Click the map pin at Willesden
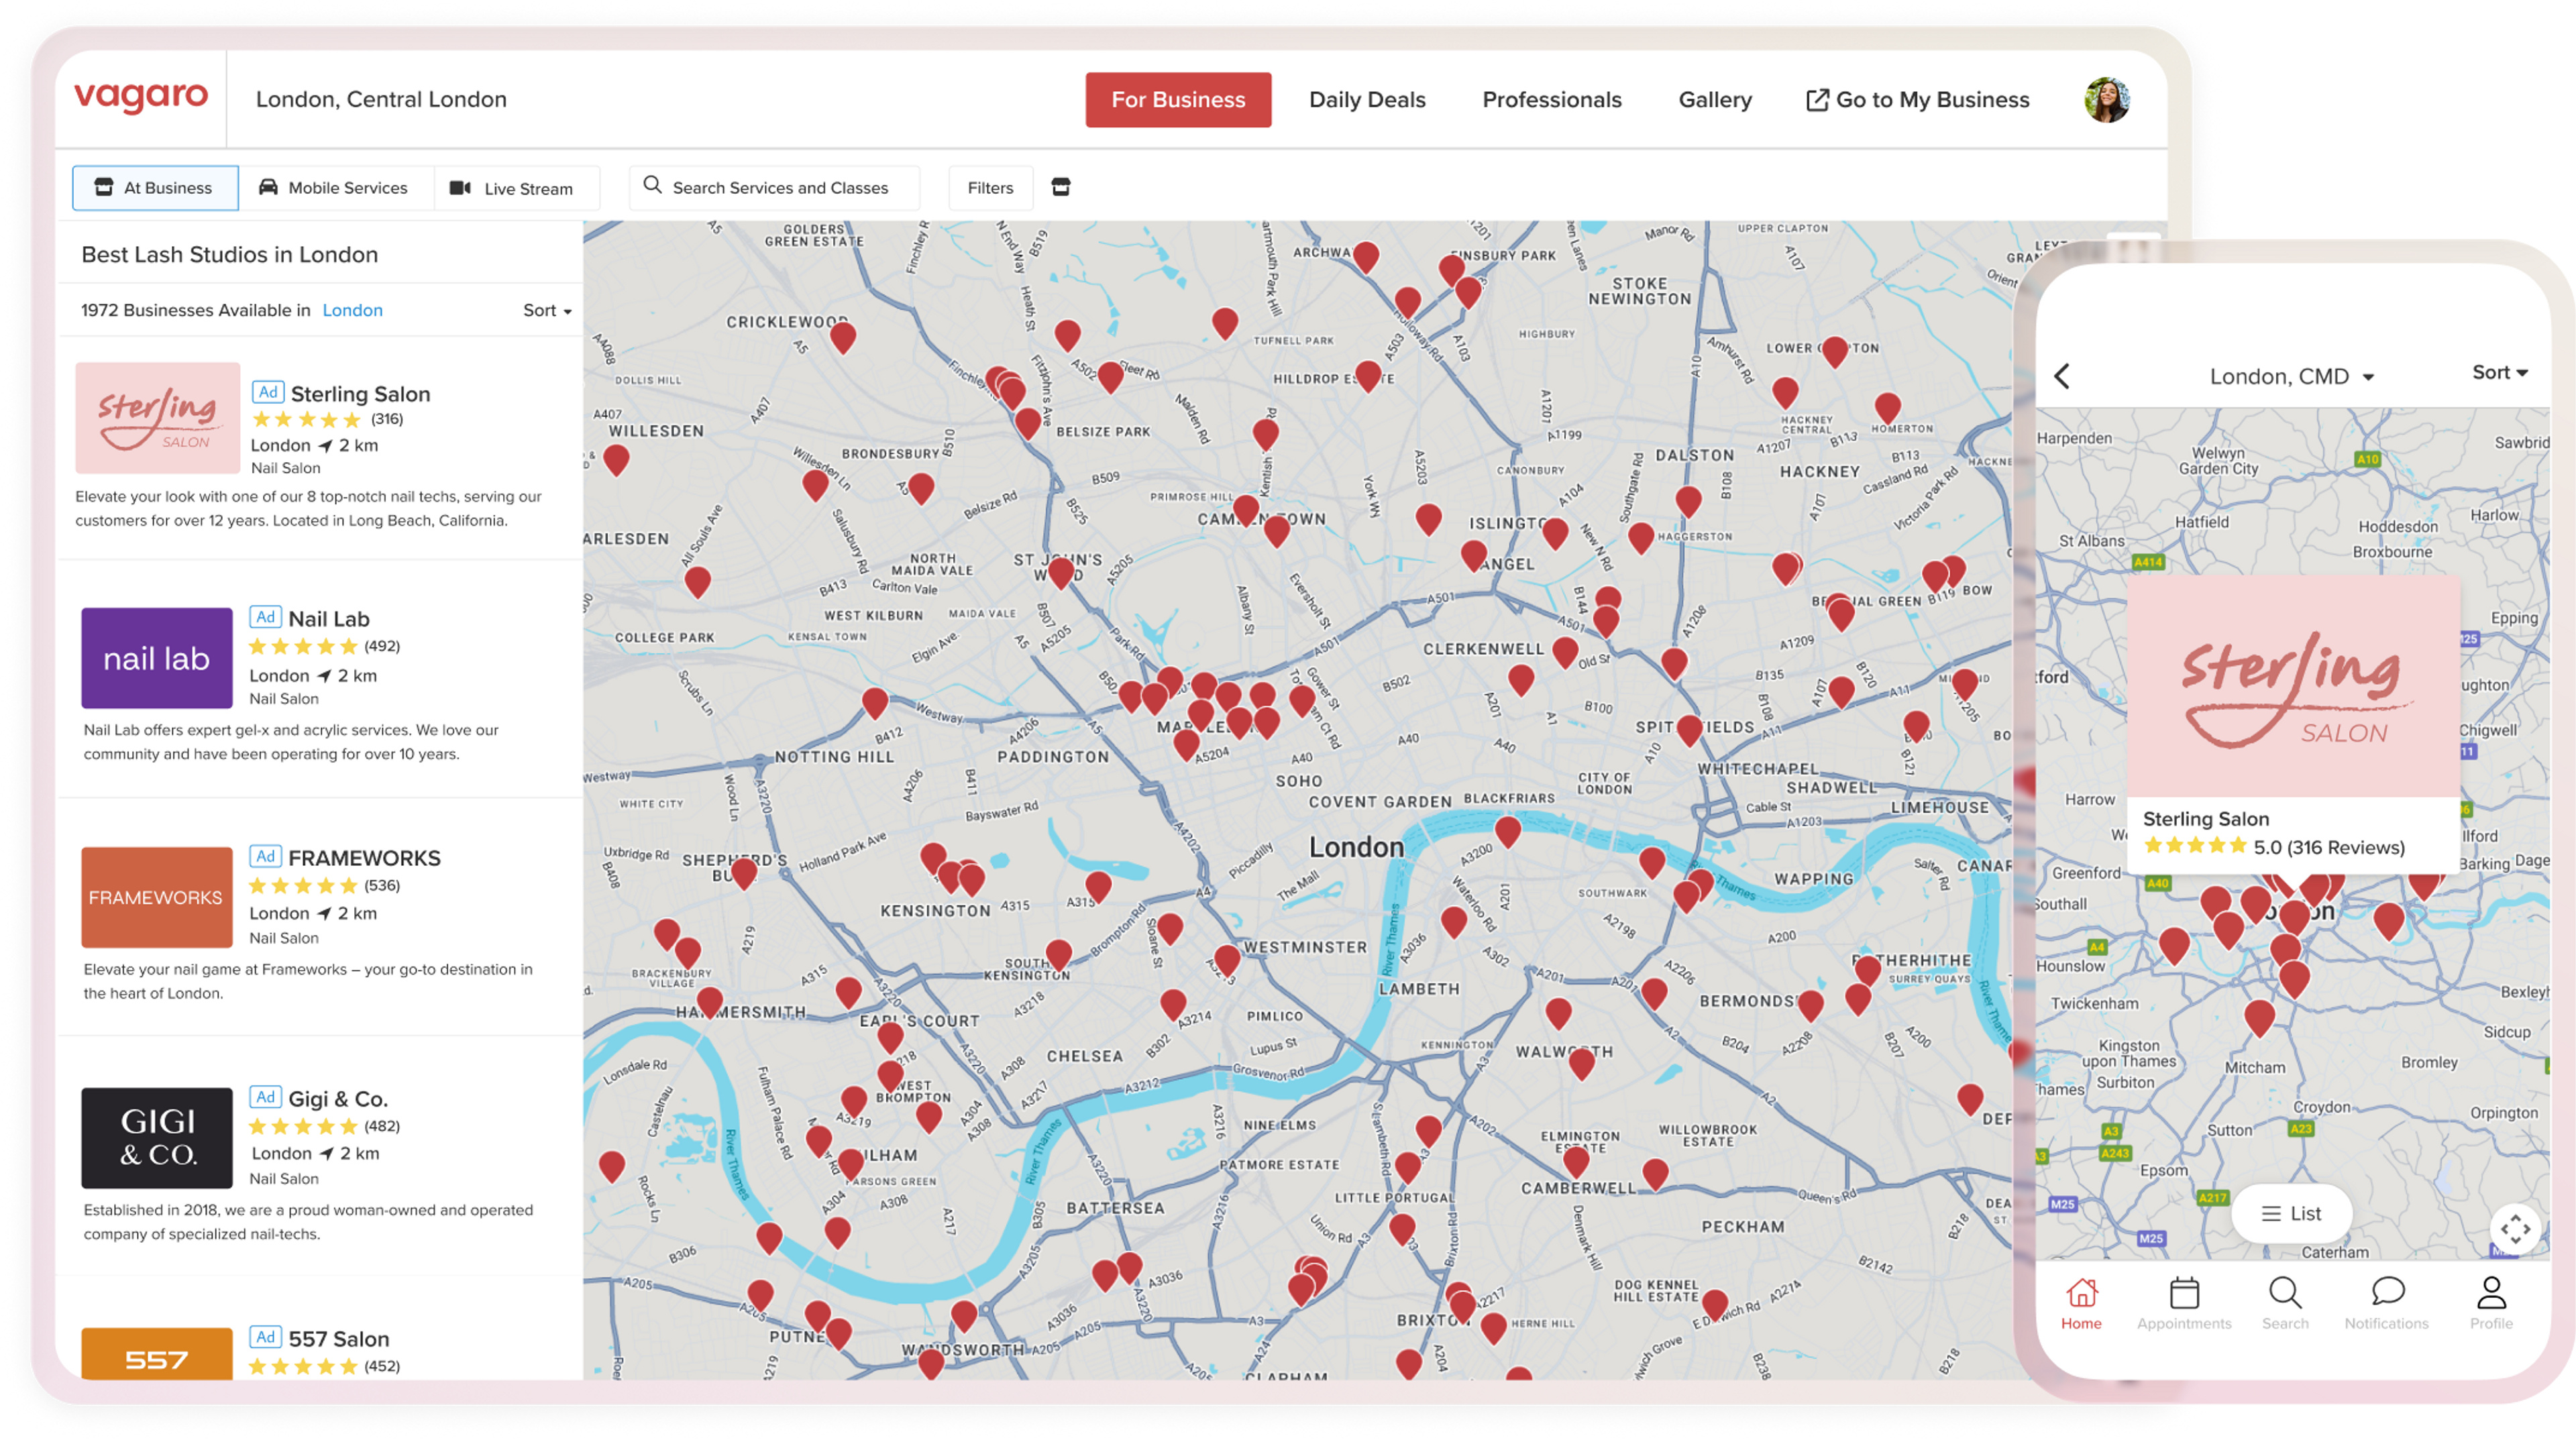Viewport: 2576px width, 1440px height. click(616, 459)
